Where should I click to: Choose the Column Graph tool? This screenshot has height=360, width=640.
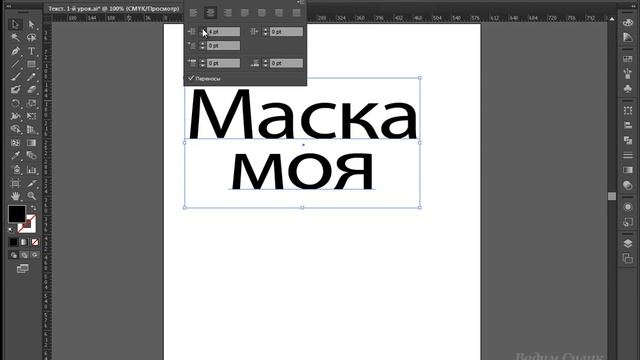[31, 169]
